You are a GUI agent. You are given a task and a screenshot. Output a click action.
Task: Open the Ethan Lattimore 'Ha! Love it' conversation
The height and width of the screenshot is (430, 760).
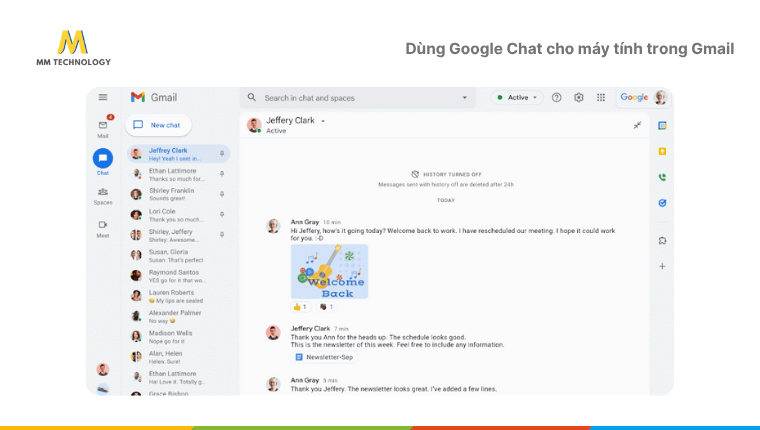178,378
